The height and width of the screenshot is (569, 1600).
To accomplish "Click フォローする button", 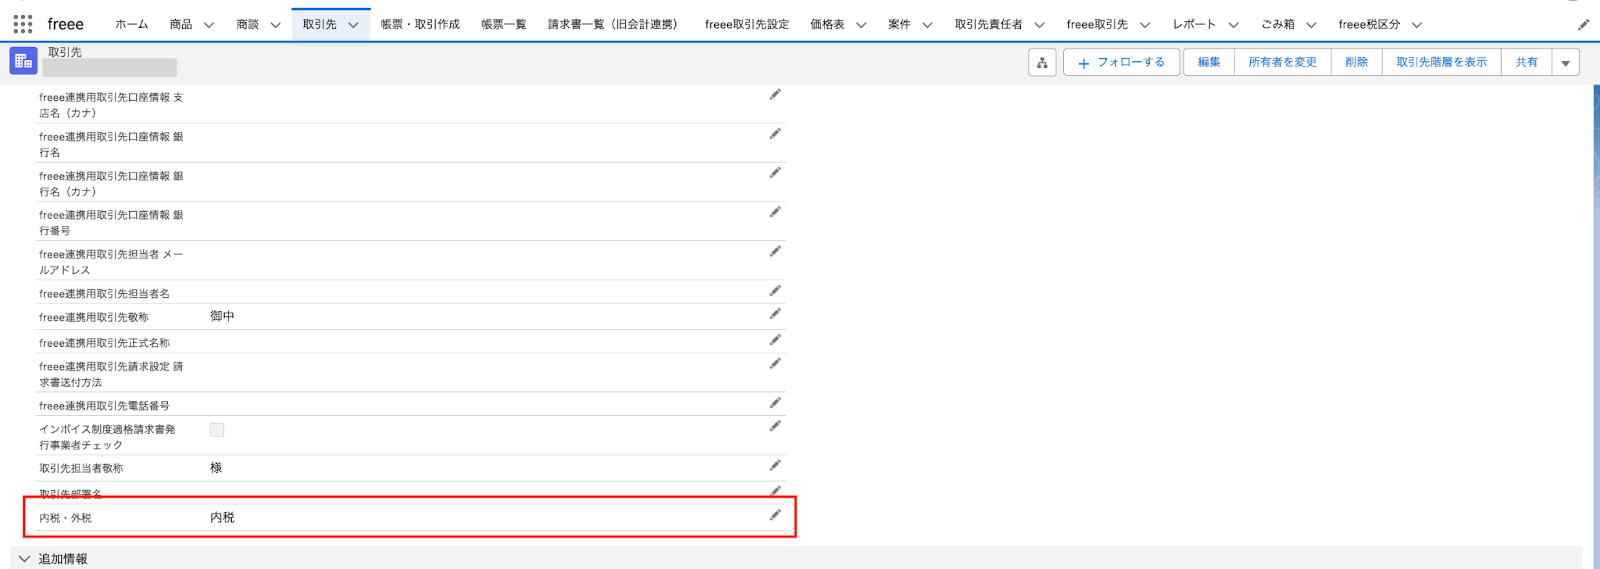I will tap(1121, 62).
